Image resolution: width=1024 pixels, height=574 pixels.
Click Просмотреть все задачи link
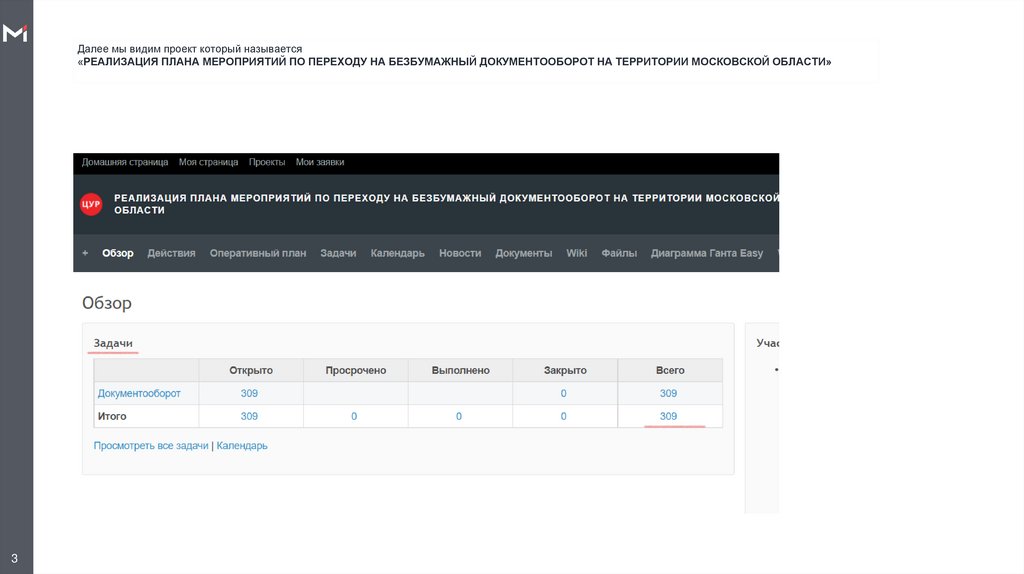(151, 445)
